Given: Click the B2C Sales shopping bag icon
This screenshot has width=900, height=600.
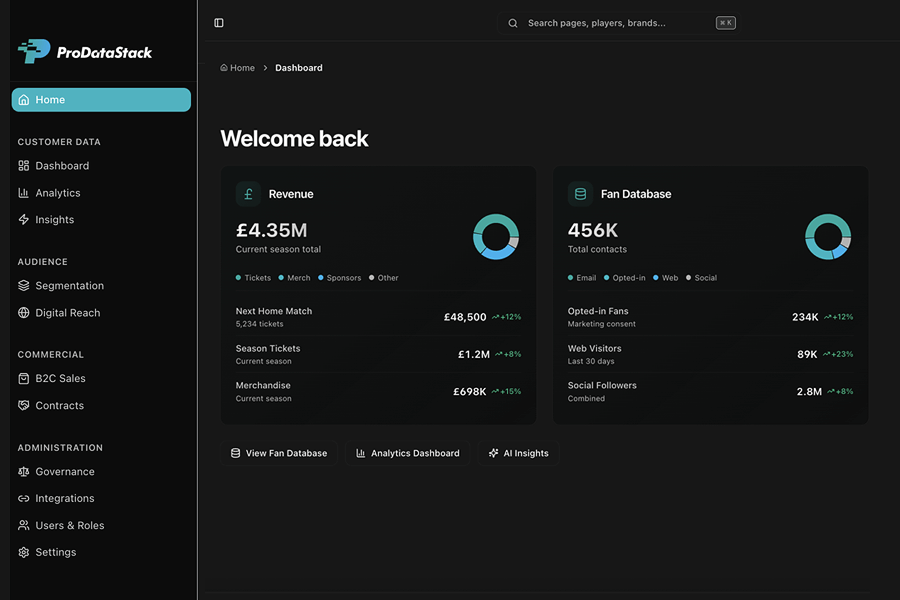Looking at the screenshot, I should (24, 379).
